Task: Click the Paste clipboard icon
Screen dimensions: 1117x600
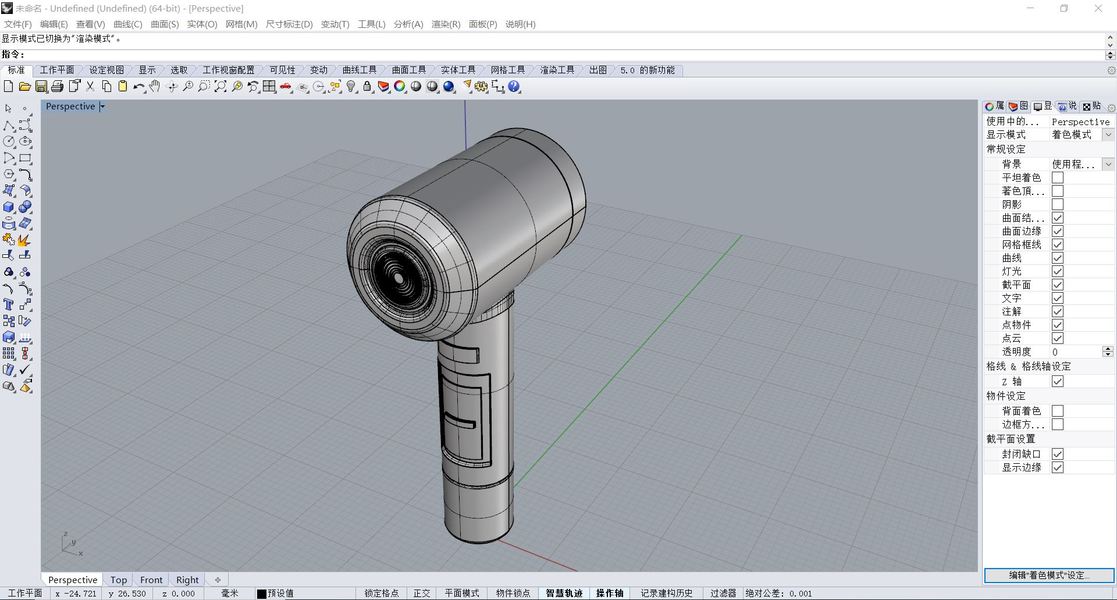Action: [x=123, y=86]
